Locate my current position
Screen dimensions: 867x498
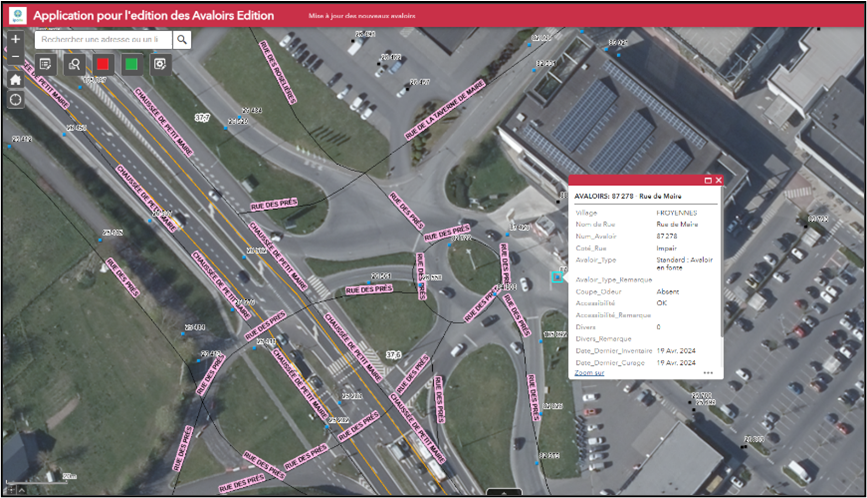pos(15,100)
